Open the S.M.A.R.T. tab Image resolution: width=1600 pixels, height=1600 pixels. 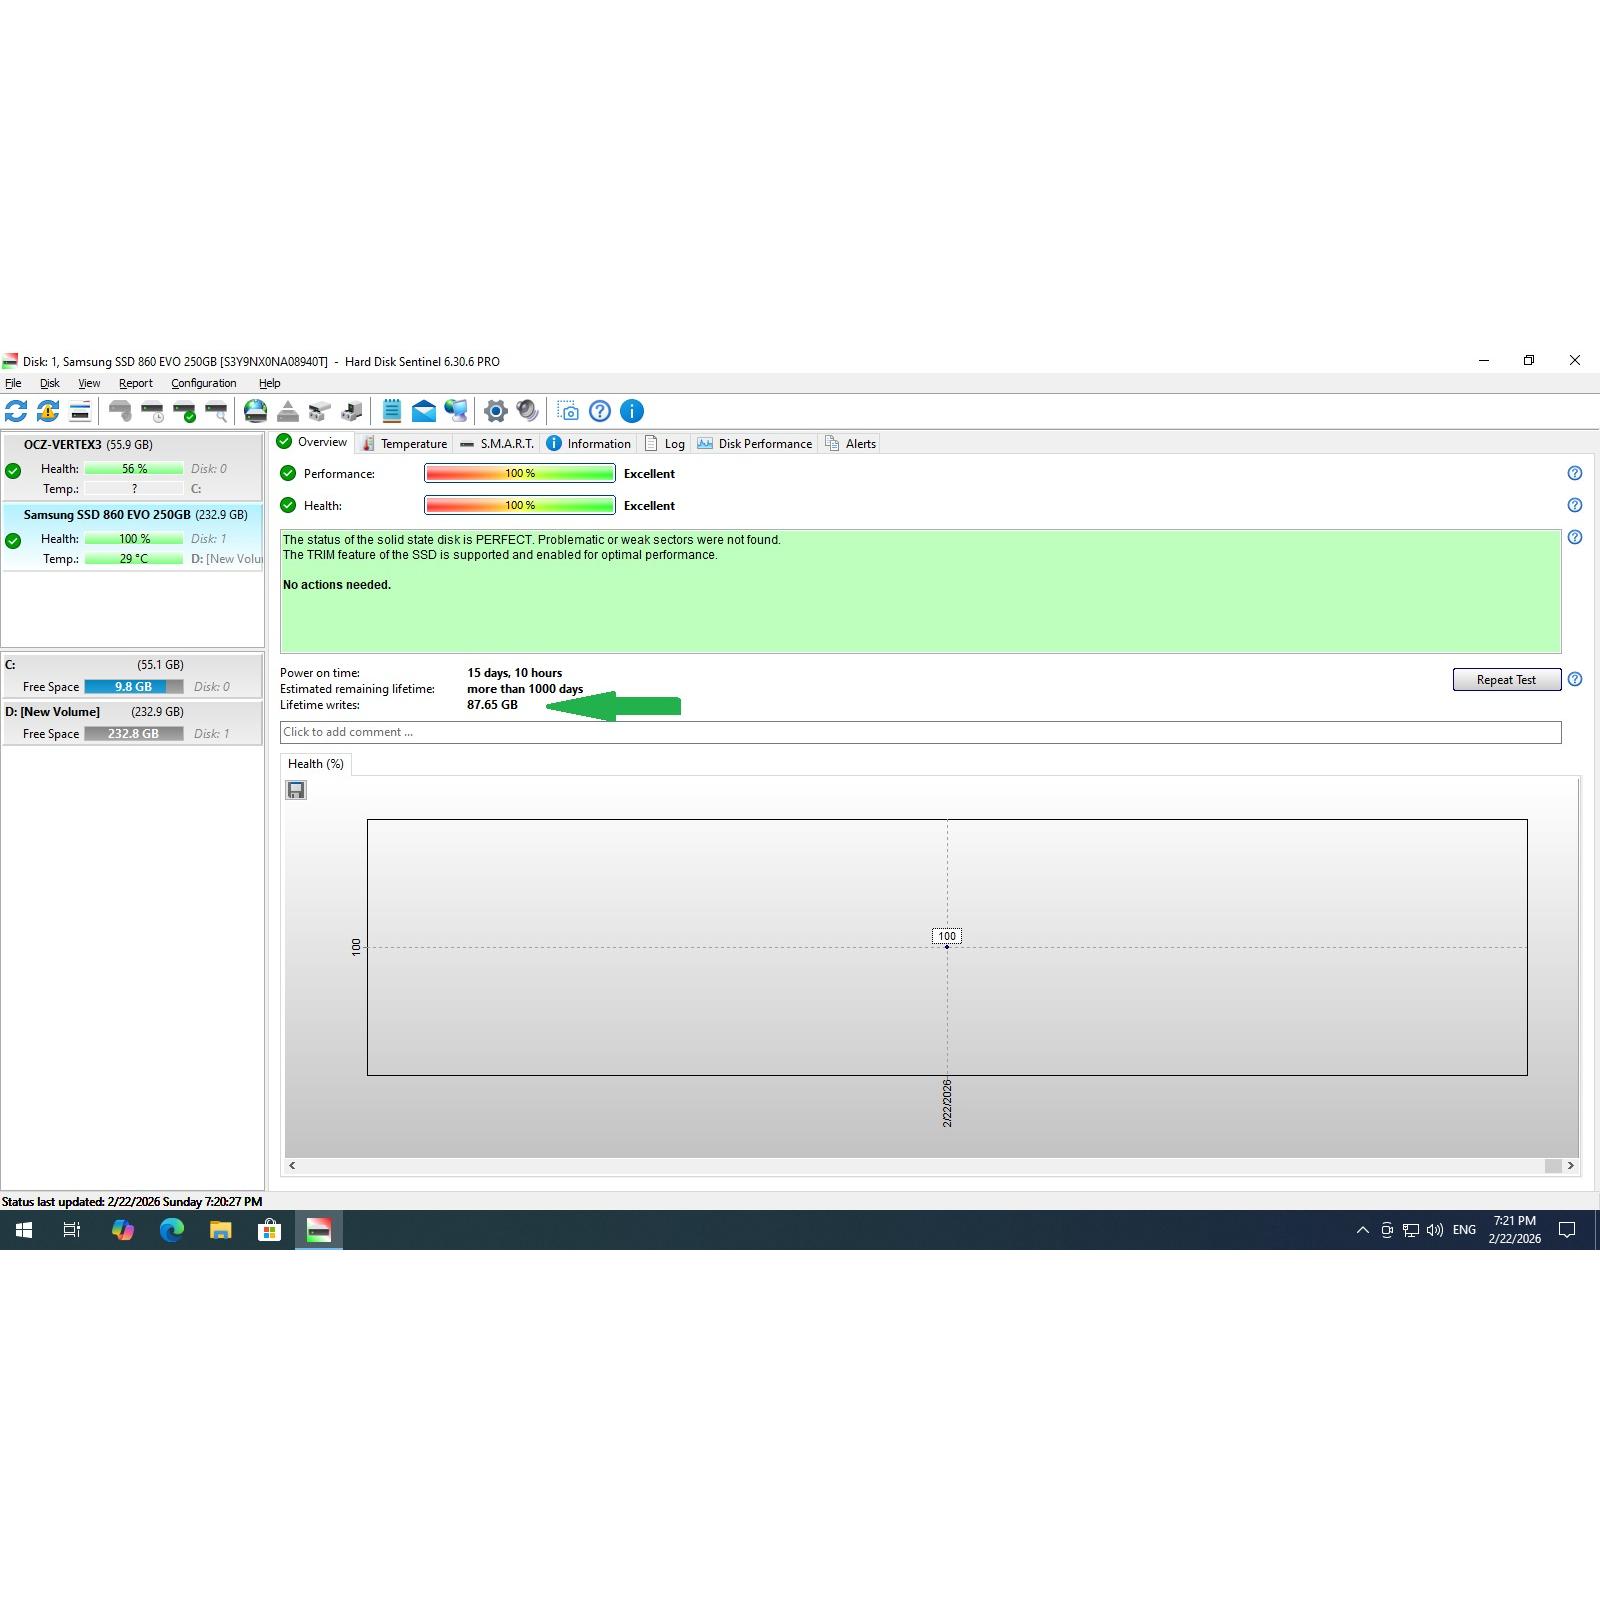(496, 444)
